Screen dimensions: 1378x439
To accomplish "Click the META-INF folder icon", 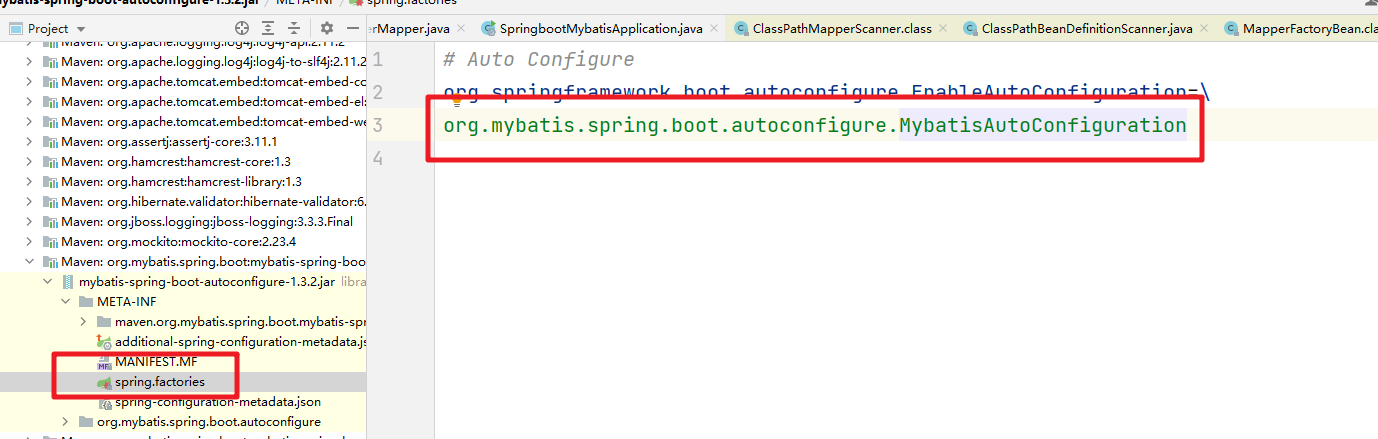I will tap(85, 302).
